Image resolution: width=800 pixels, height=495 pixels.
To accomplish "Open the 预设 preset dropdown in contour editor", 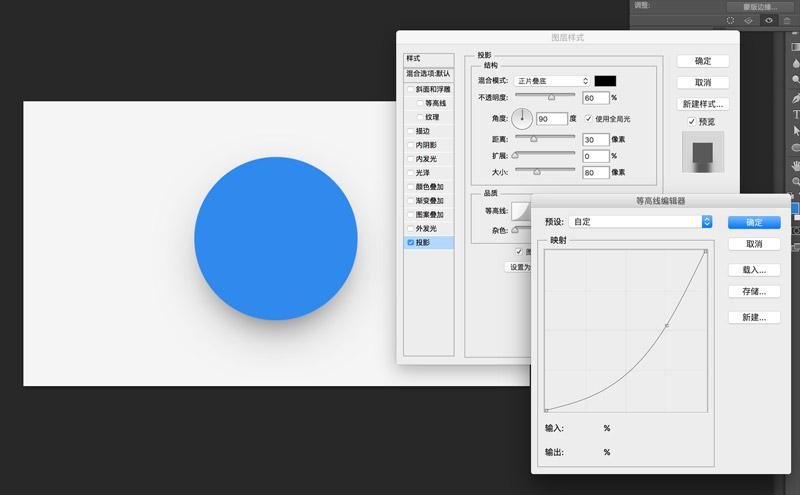I will pos(640,221).
